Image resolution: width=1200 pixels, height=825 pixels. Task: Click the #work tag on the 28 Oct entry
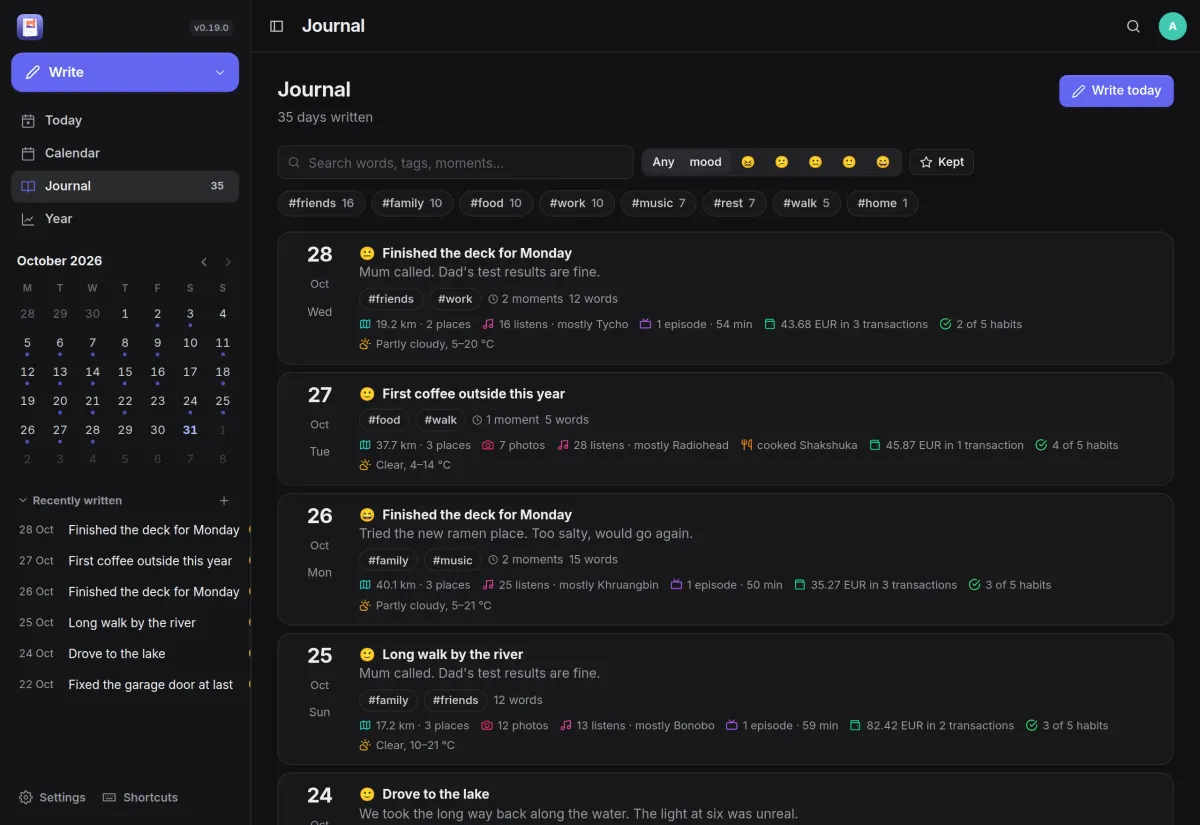[x=456, y=299]
